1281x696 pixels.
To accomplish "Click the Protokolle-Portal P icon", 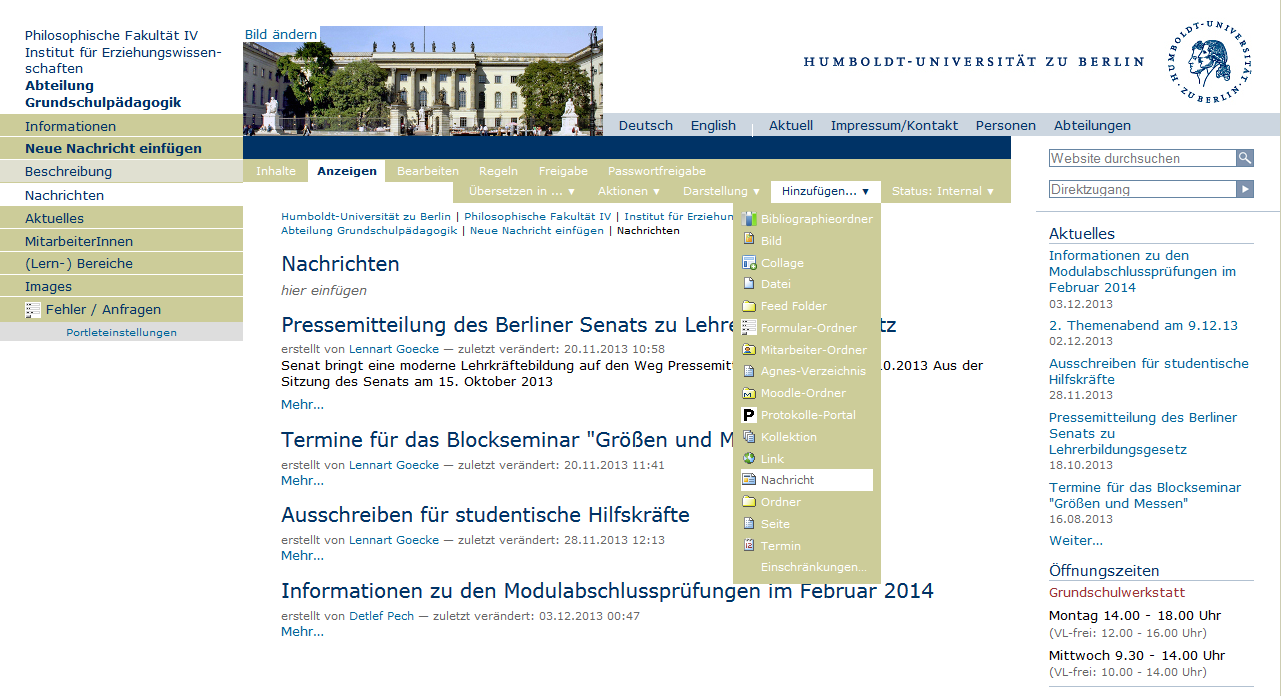I will coord(749,415).
